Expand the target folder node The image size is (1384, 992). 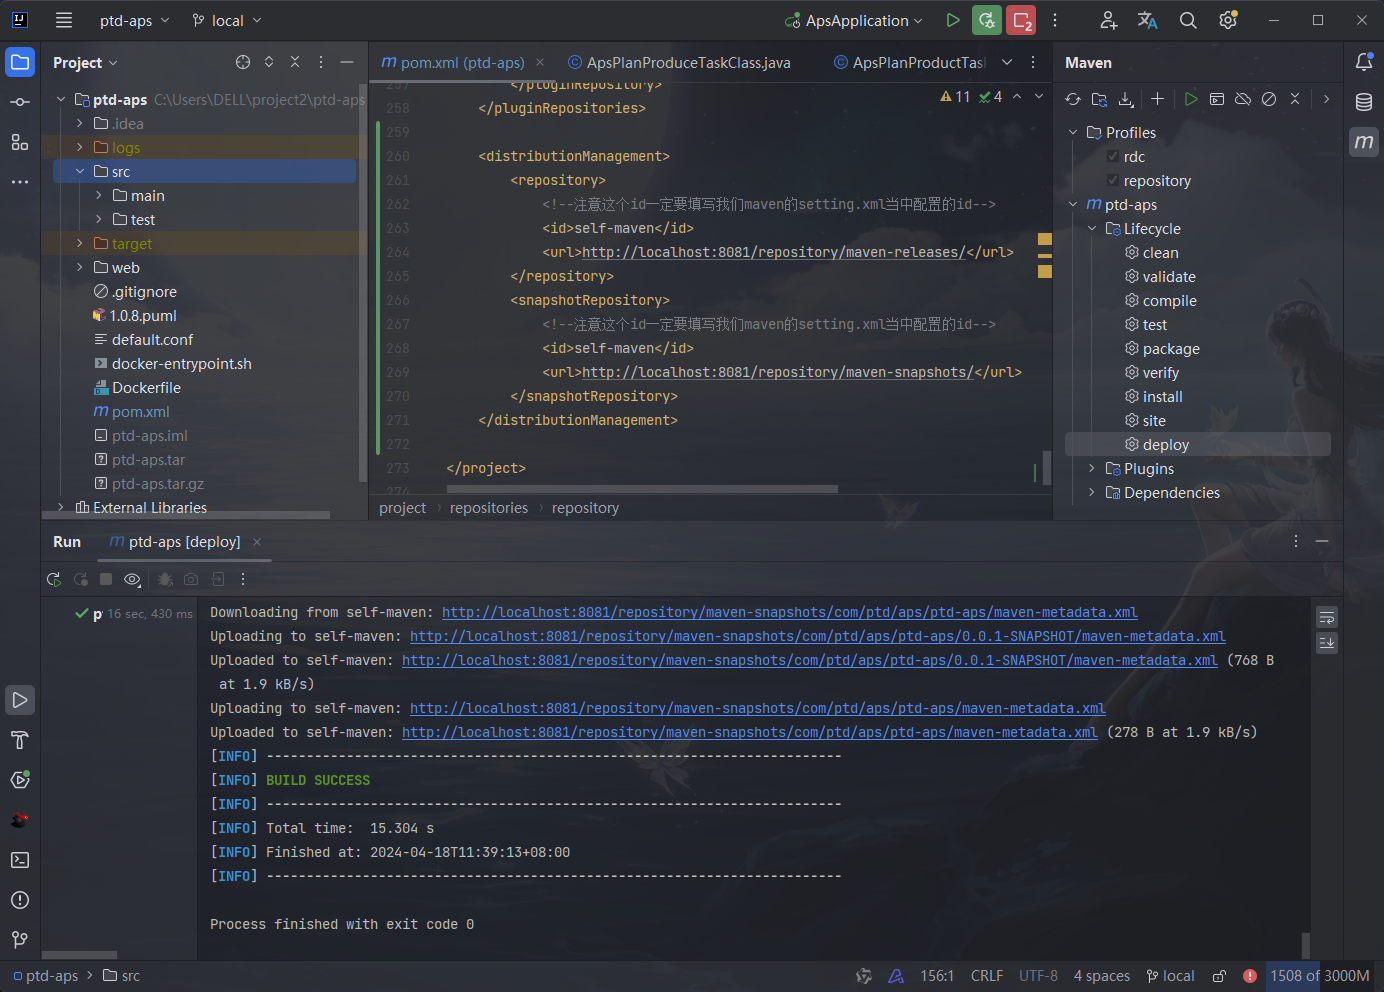(80, 244)
